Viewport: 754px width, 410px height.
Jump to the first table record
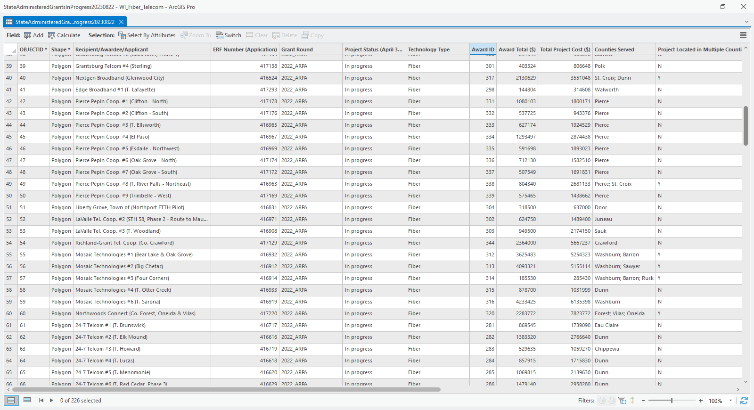(x=40, y=400)
